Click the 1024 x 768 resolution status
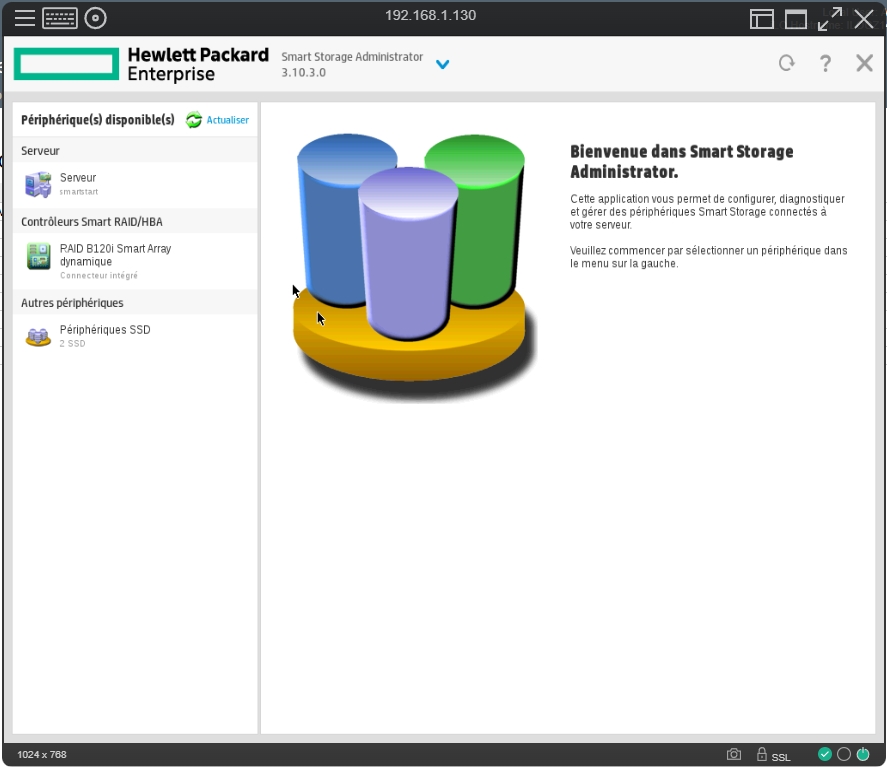The height and width of the screenshot is (768, 887). (x=42, y=755)
